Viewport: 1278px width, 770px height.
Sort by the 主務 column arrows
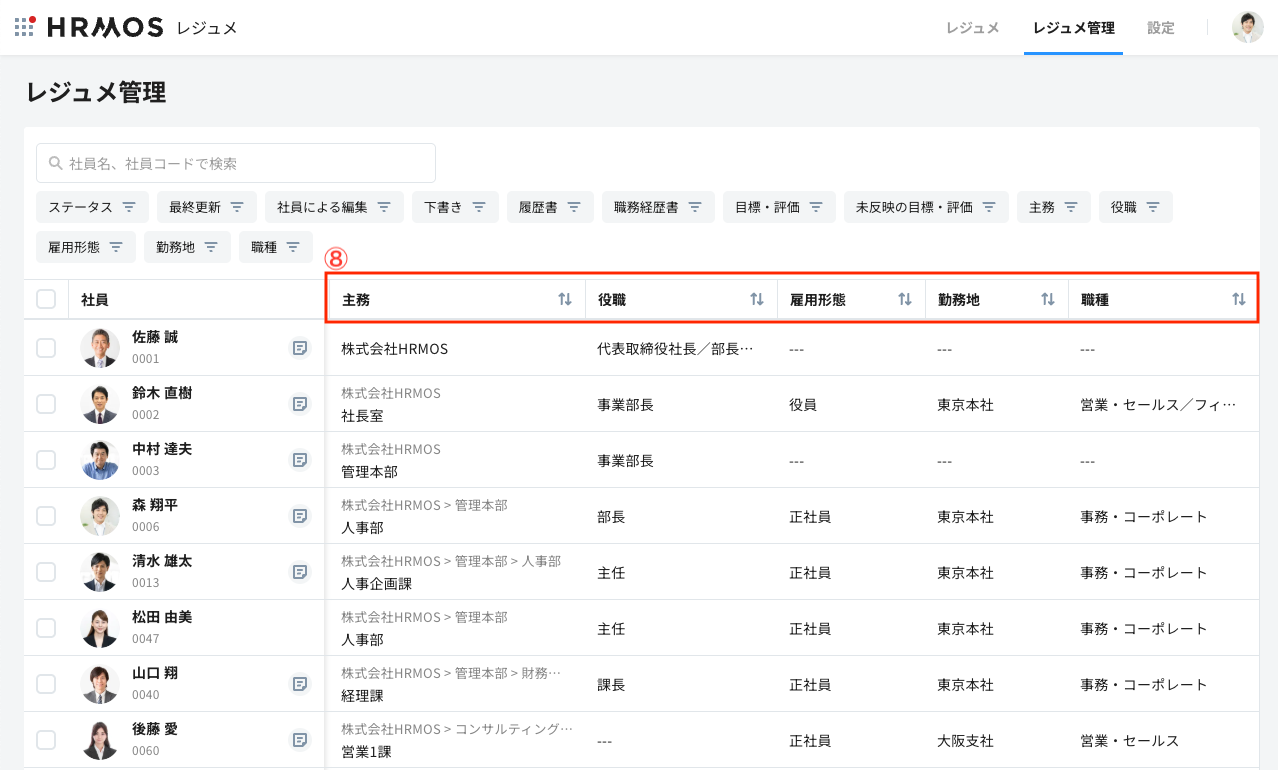tap(565, 300)
